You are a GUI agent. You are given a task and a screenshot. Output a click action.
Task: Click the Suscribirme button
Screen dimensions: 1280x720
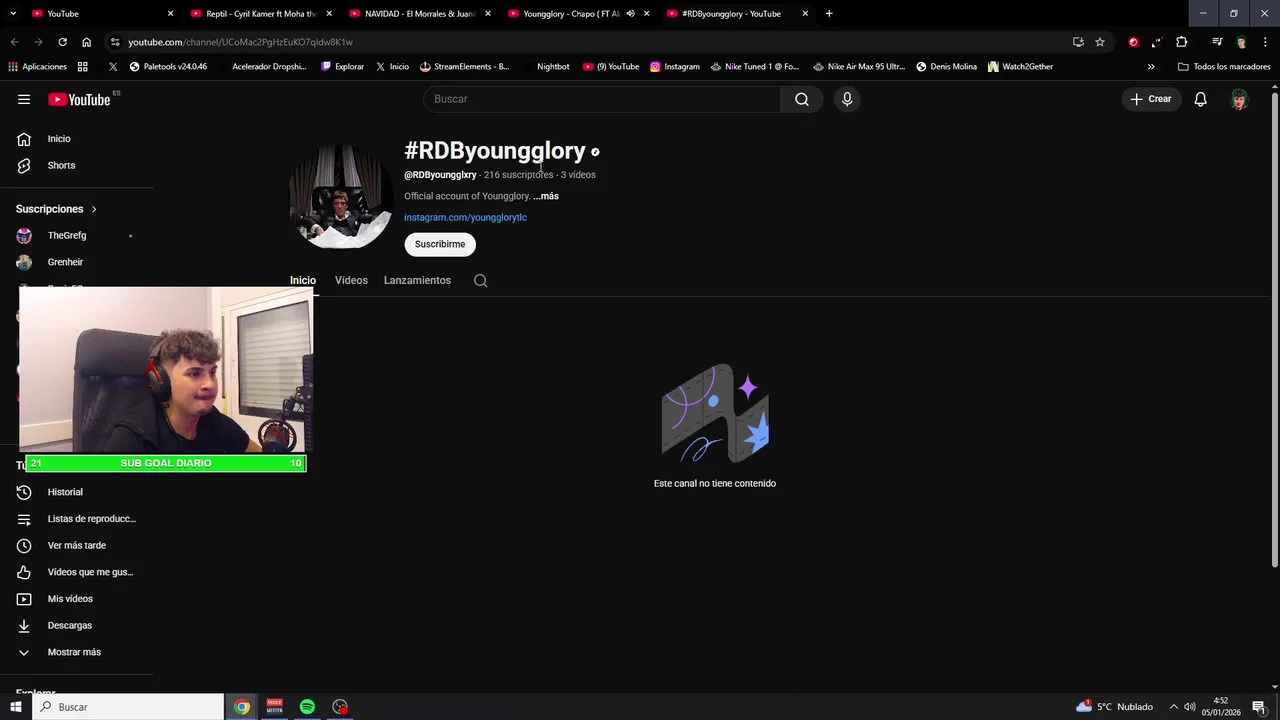(440, 244)
